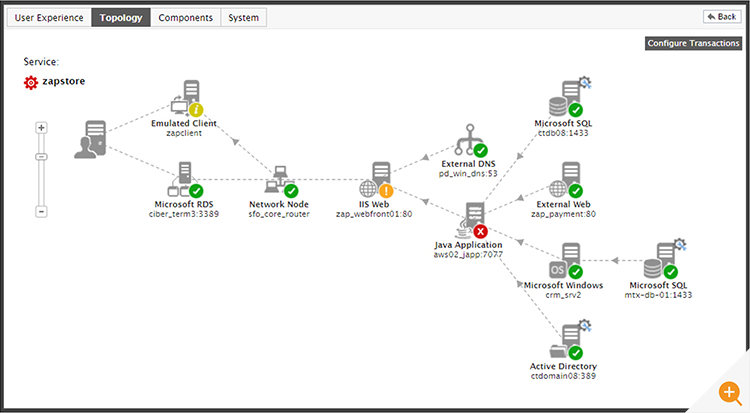
Task: Click gear overlay on Active Directory node
Action: tap(585, 326)
